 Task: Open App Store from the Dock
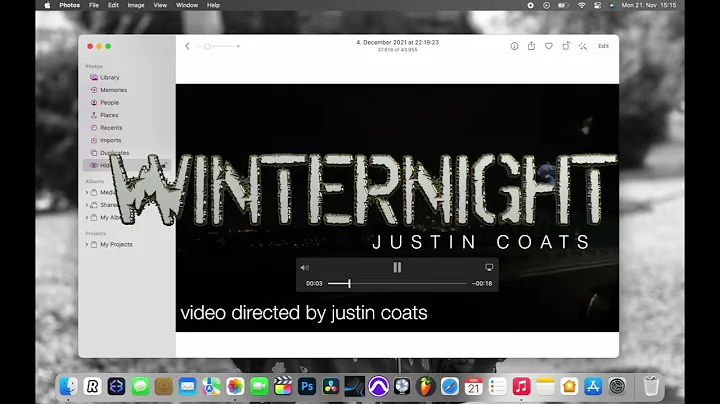(x=593, y=386)
